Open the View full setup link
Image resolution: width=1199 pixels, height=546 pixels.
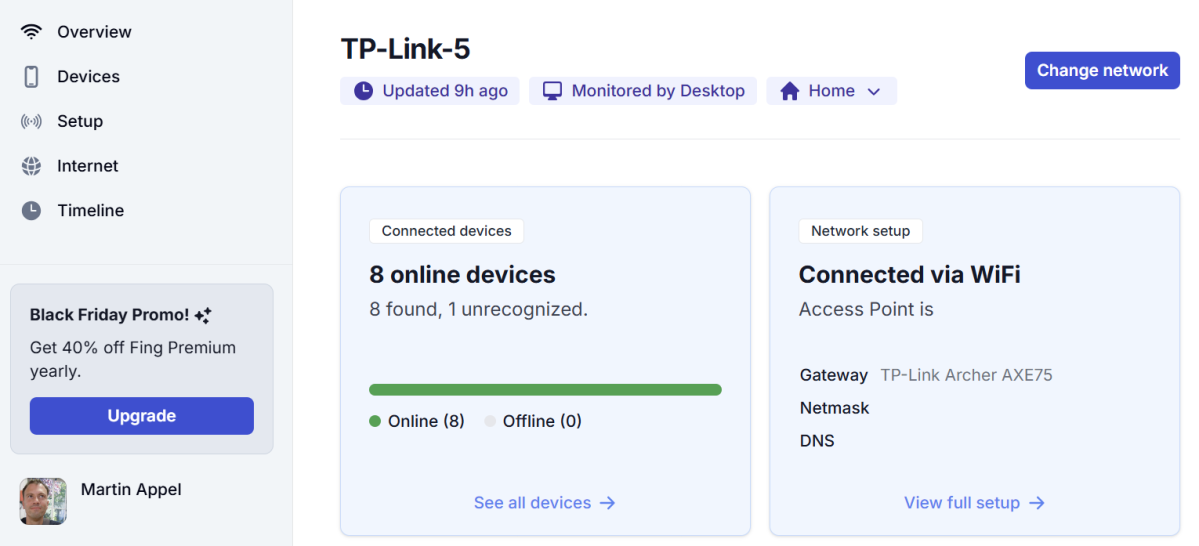[974, 503]
